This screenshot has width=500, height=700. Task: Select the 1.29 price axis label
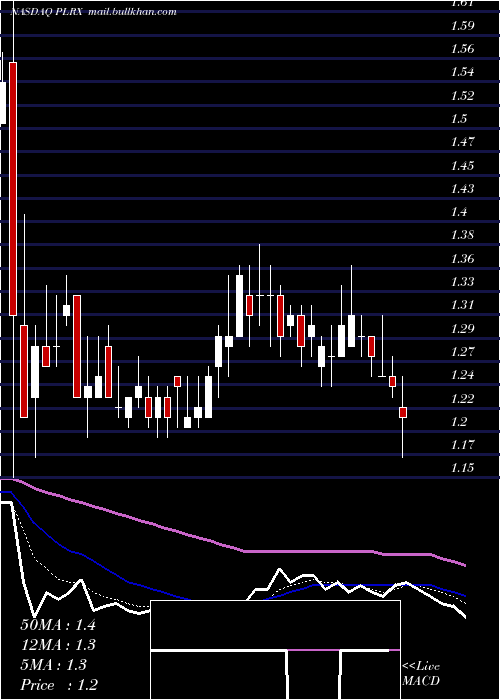tap(462, 329)
